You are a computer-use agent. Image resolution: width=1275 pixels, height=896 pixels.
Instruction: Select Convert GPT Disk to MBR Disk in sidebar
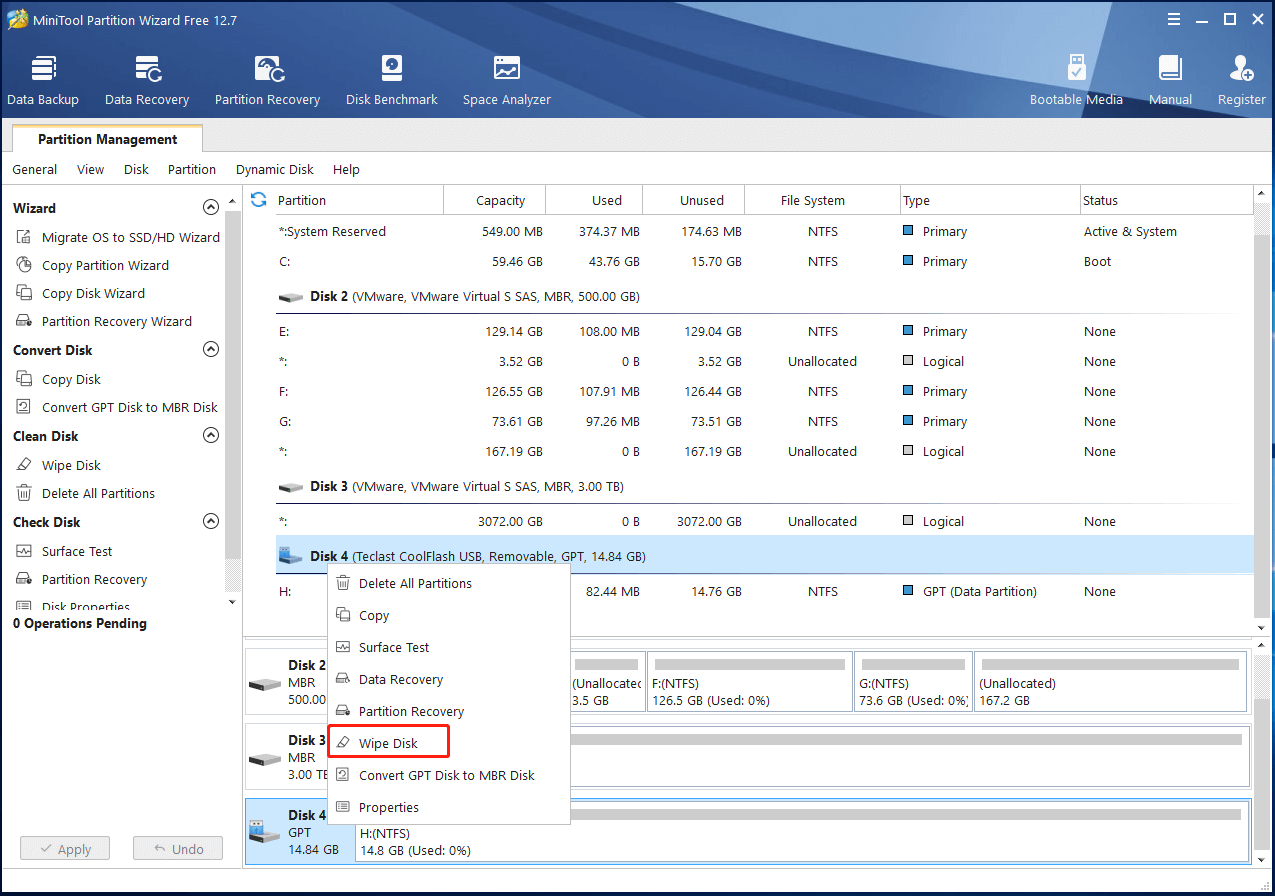click(117, 407)
